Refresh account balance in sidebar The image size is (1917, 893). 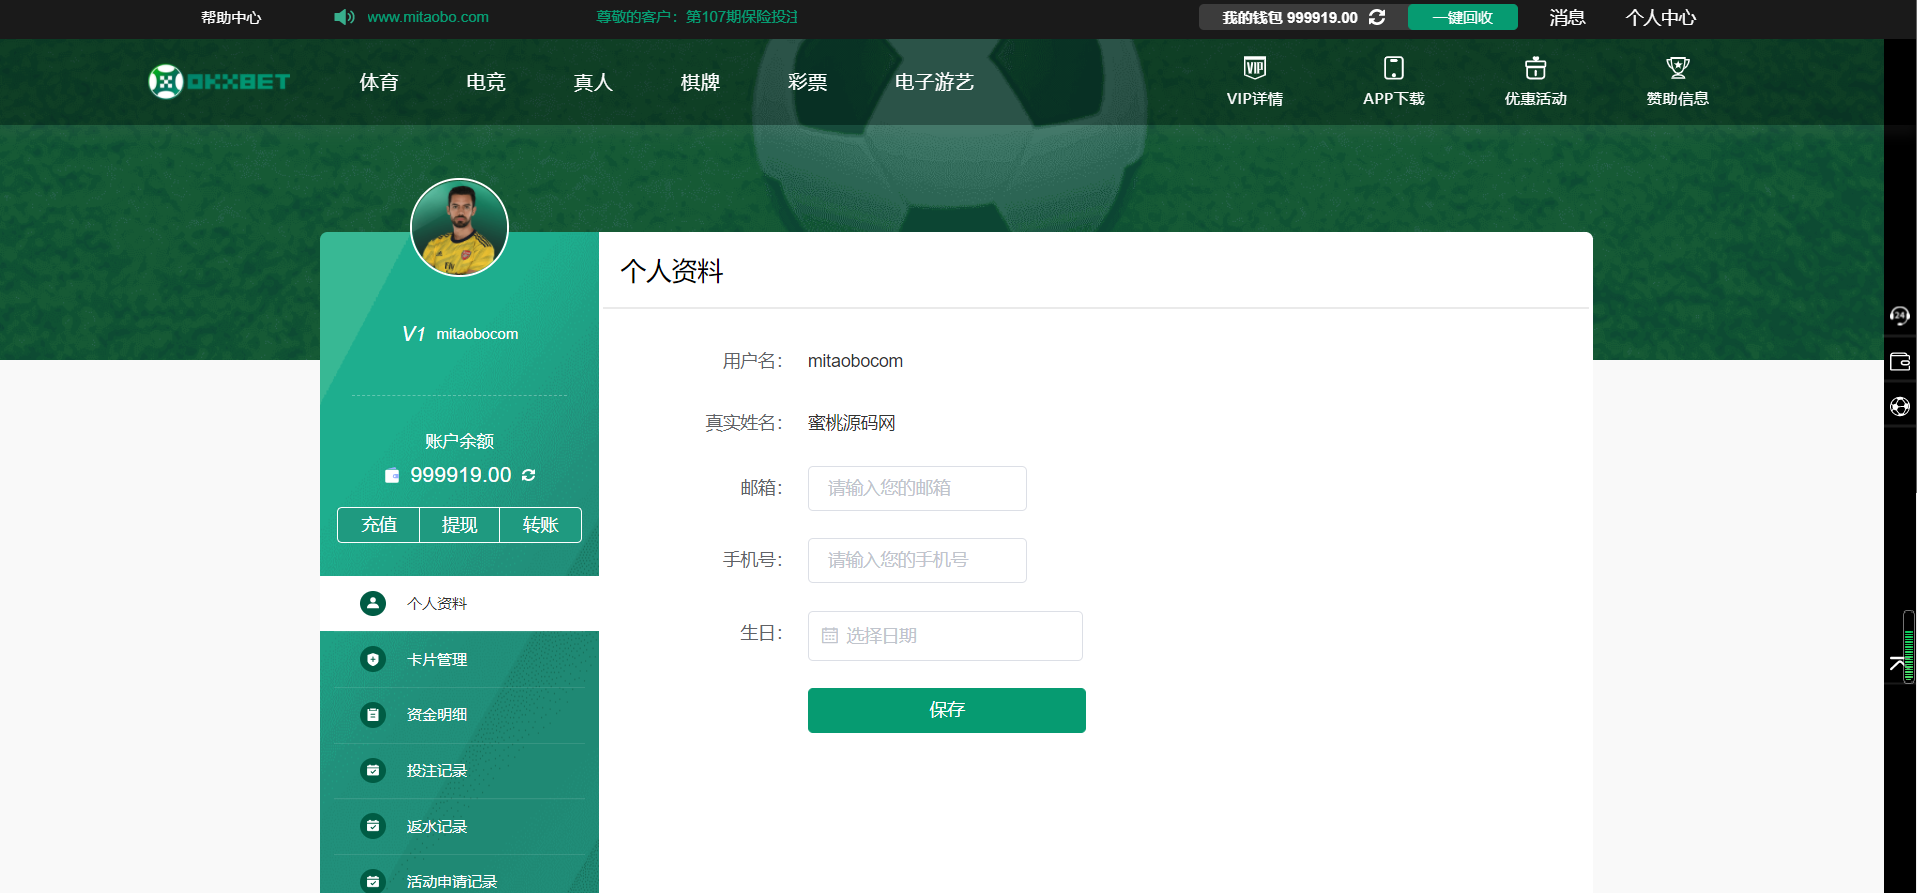tap(529, 475)
